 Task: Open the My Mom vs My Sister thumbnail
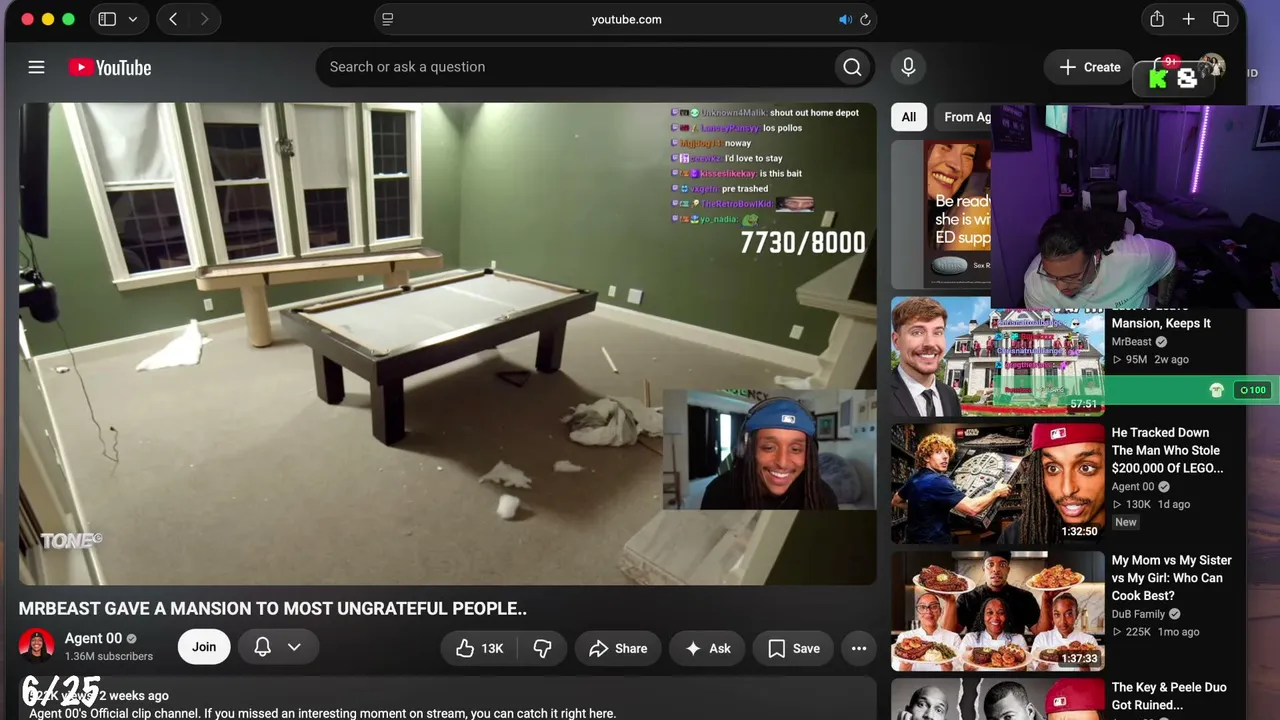[x=997, y=611]
